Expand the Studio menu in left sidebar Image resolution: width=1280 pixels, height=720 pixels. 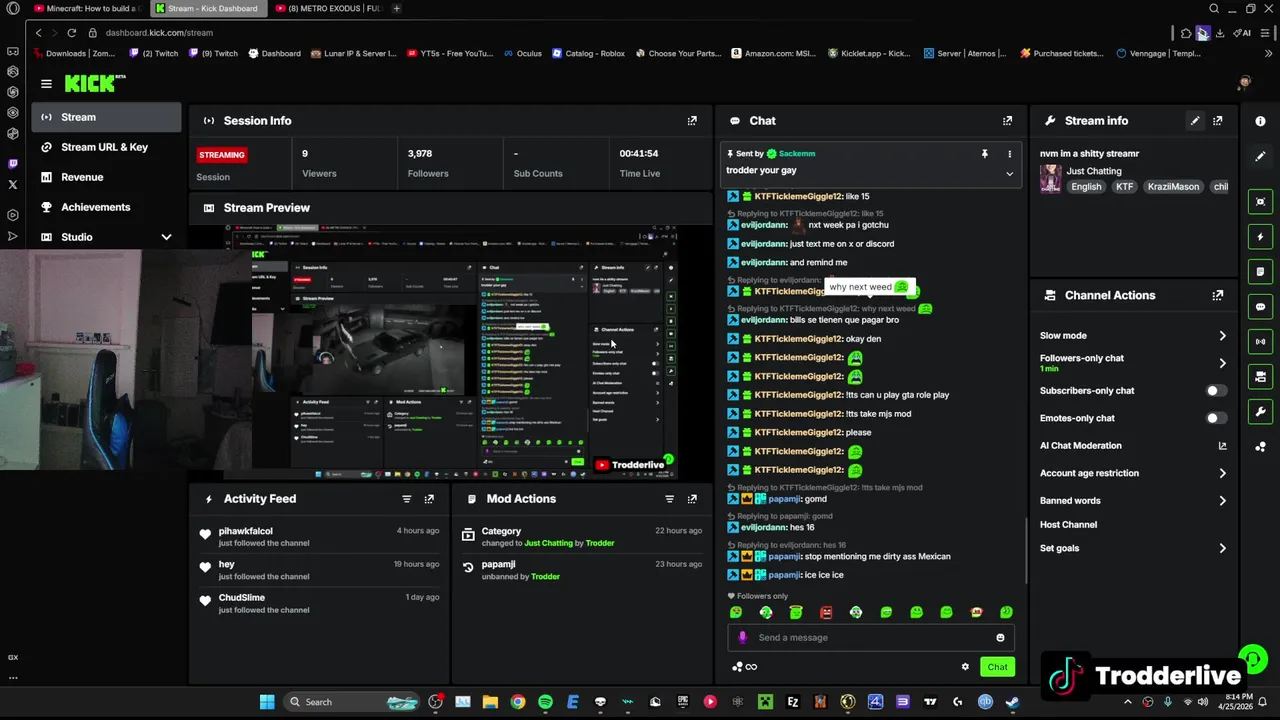pos(166,237)
